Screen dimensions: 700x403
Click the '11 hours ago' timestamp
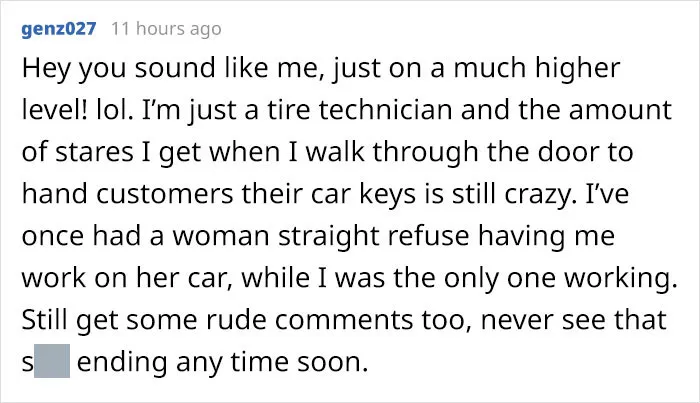click(x=166, y=29)
